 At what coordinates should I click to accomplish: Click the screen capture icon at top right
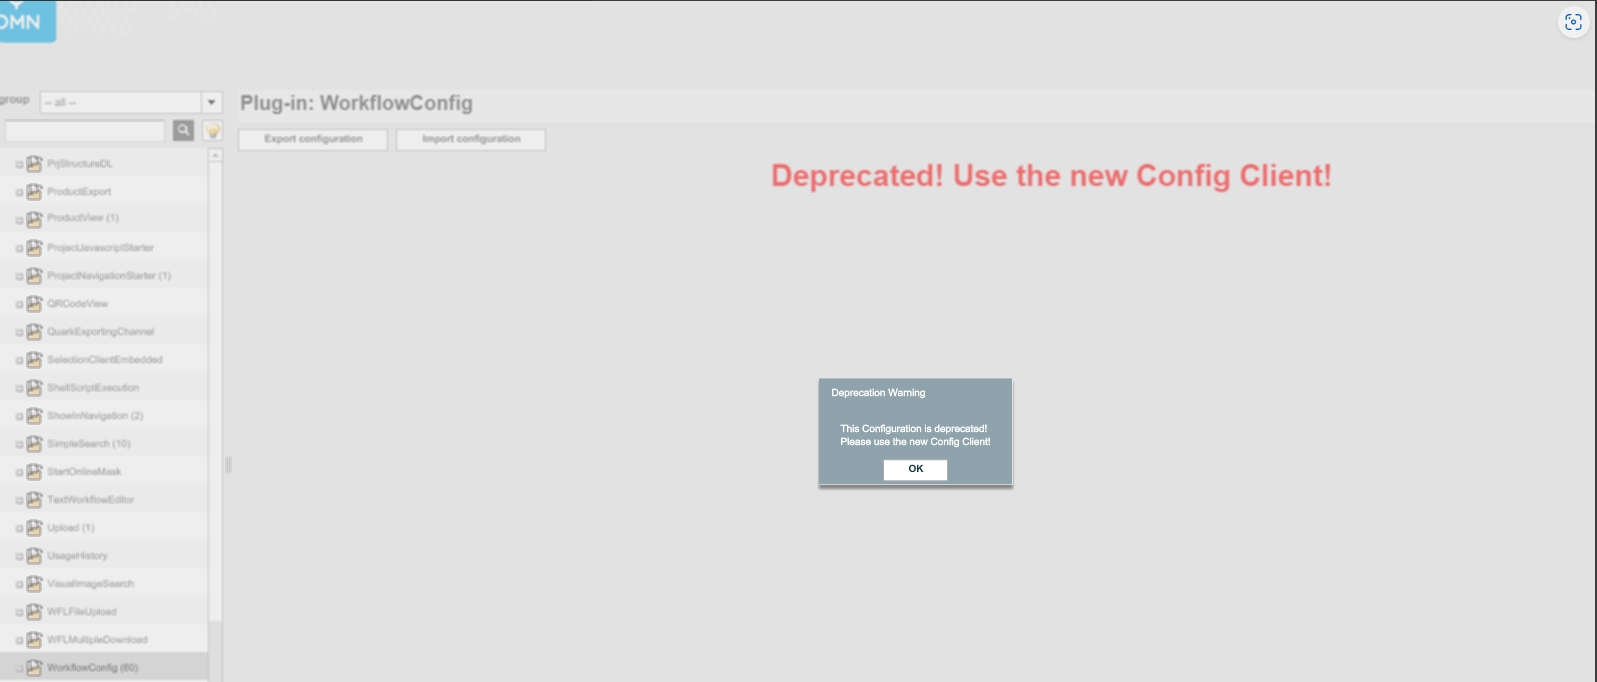[x=1573, y=22]
